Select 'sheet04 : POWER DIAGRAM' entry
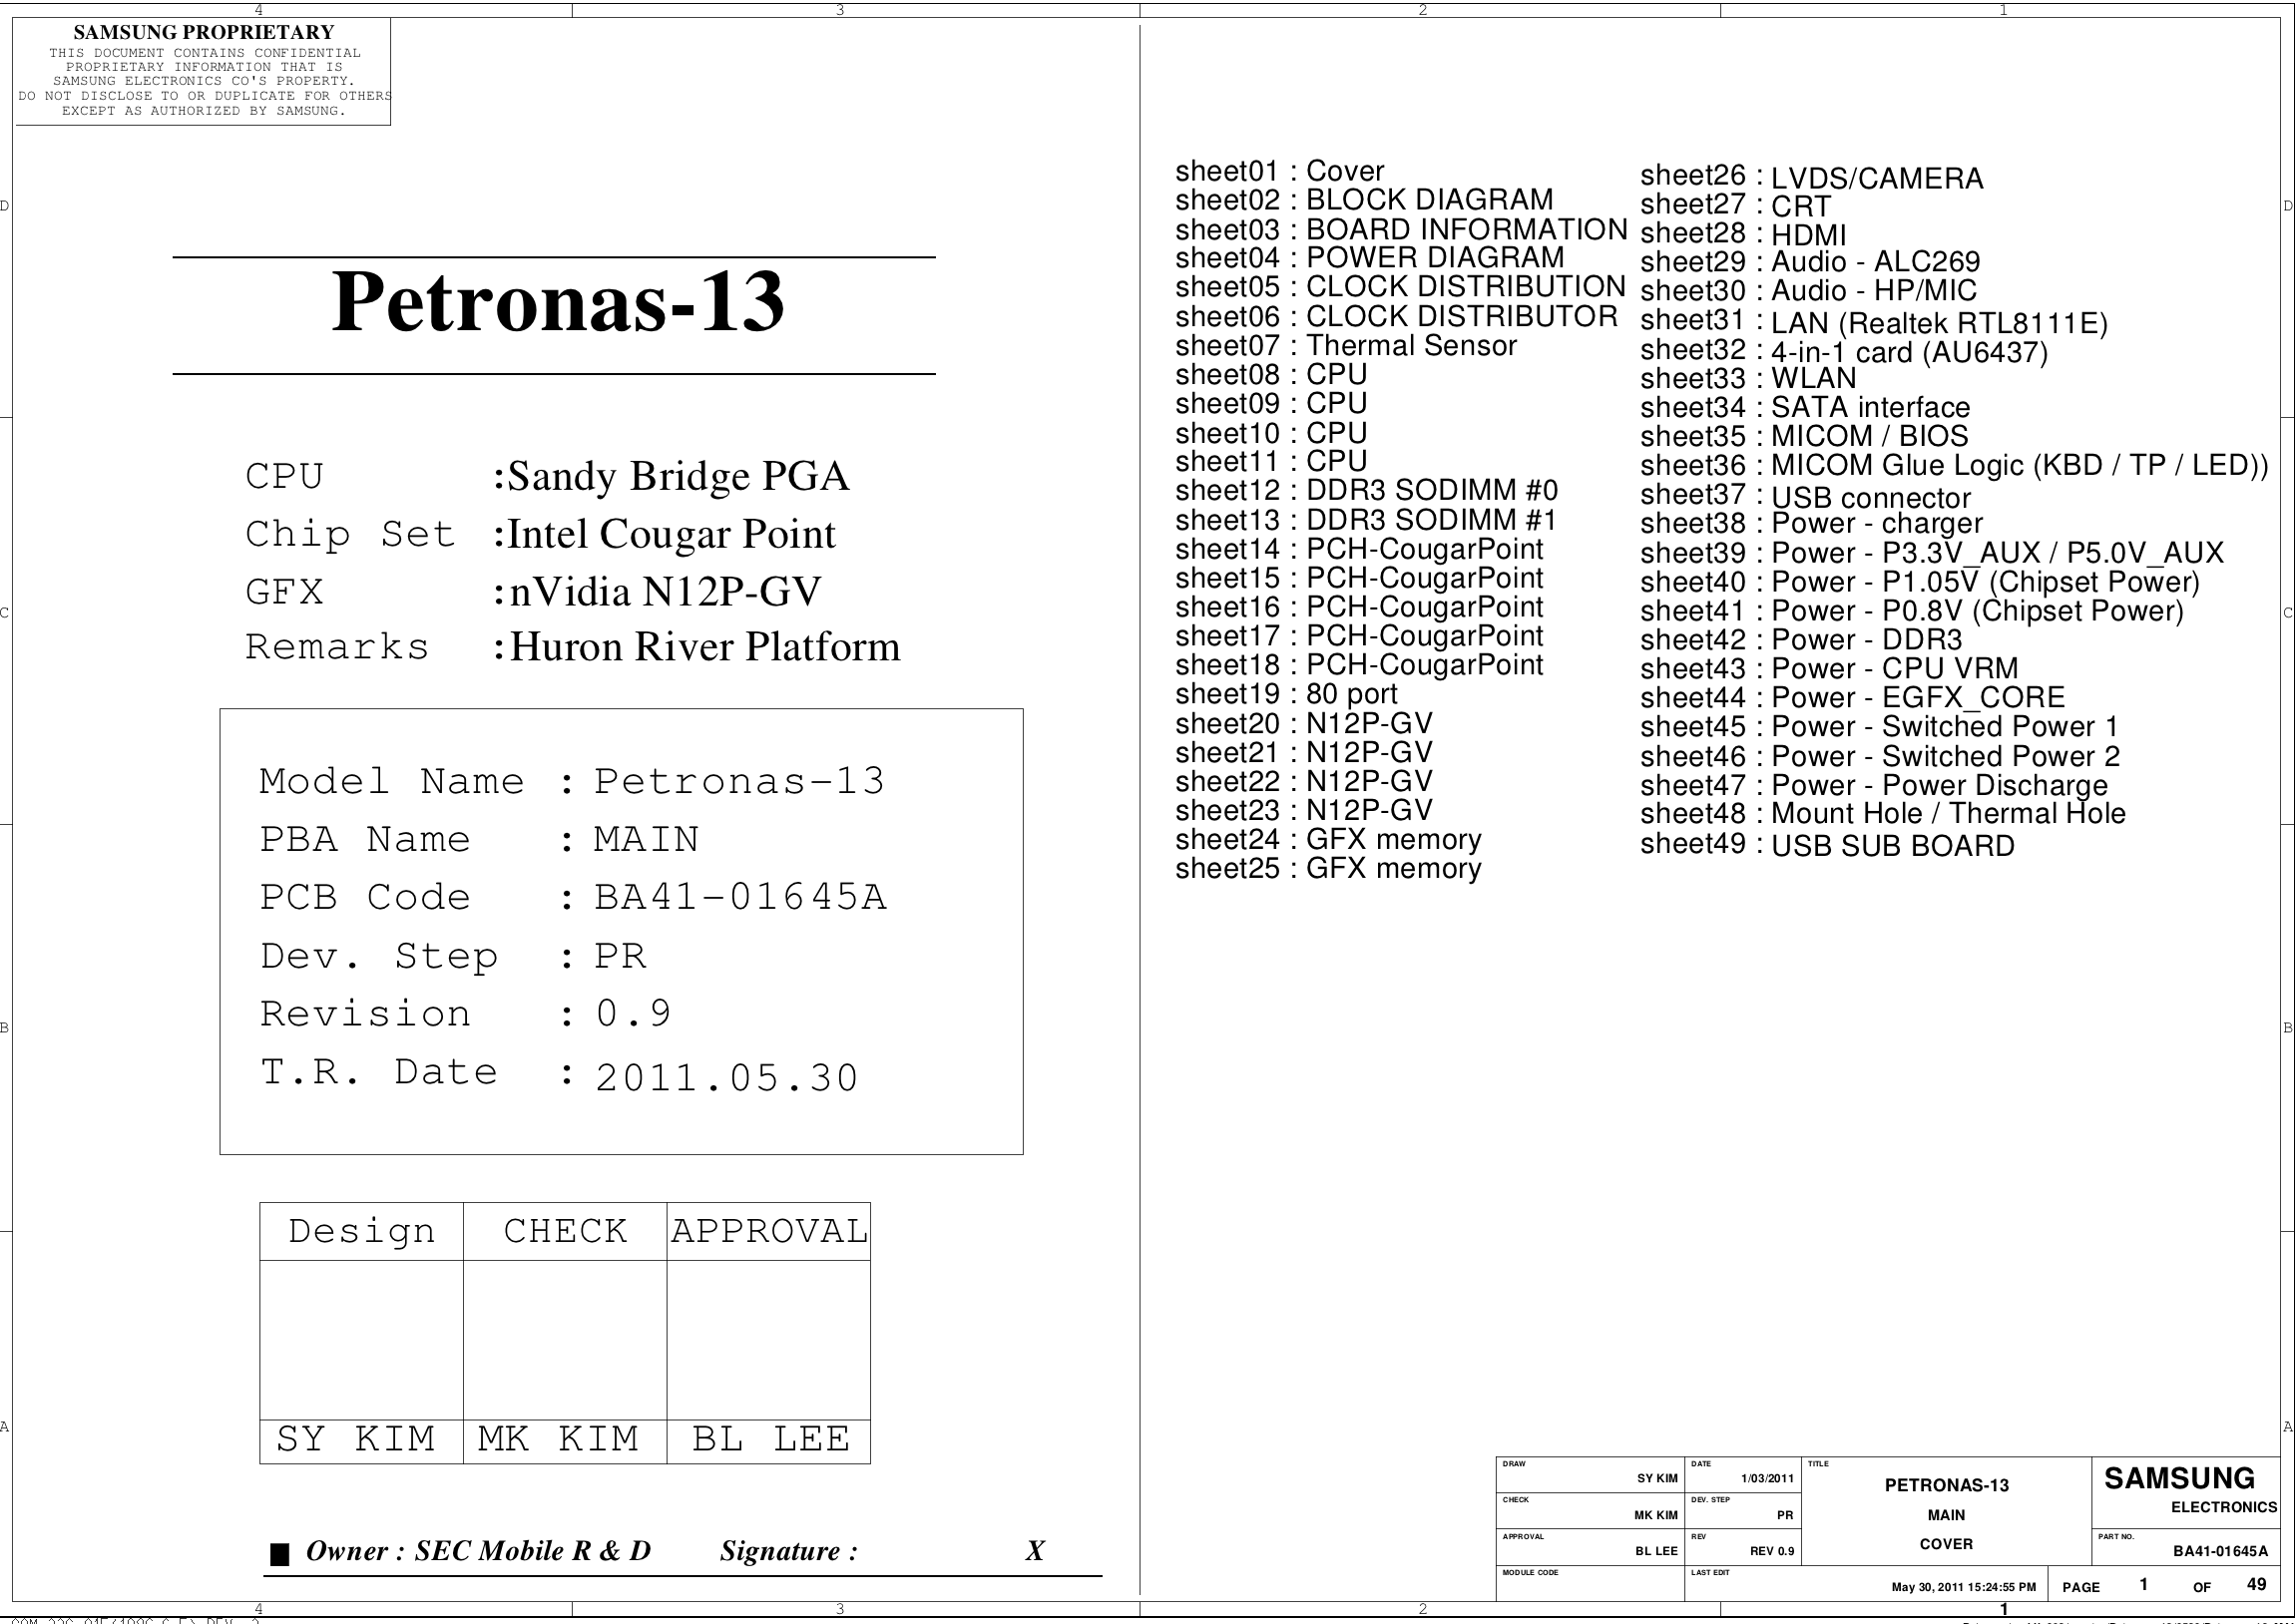 (x=1370, y=258)
